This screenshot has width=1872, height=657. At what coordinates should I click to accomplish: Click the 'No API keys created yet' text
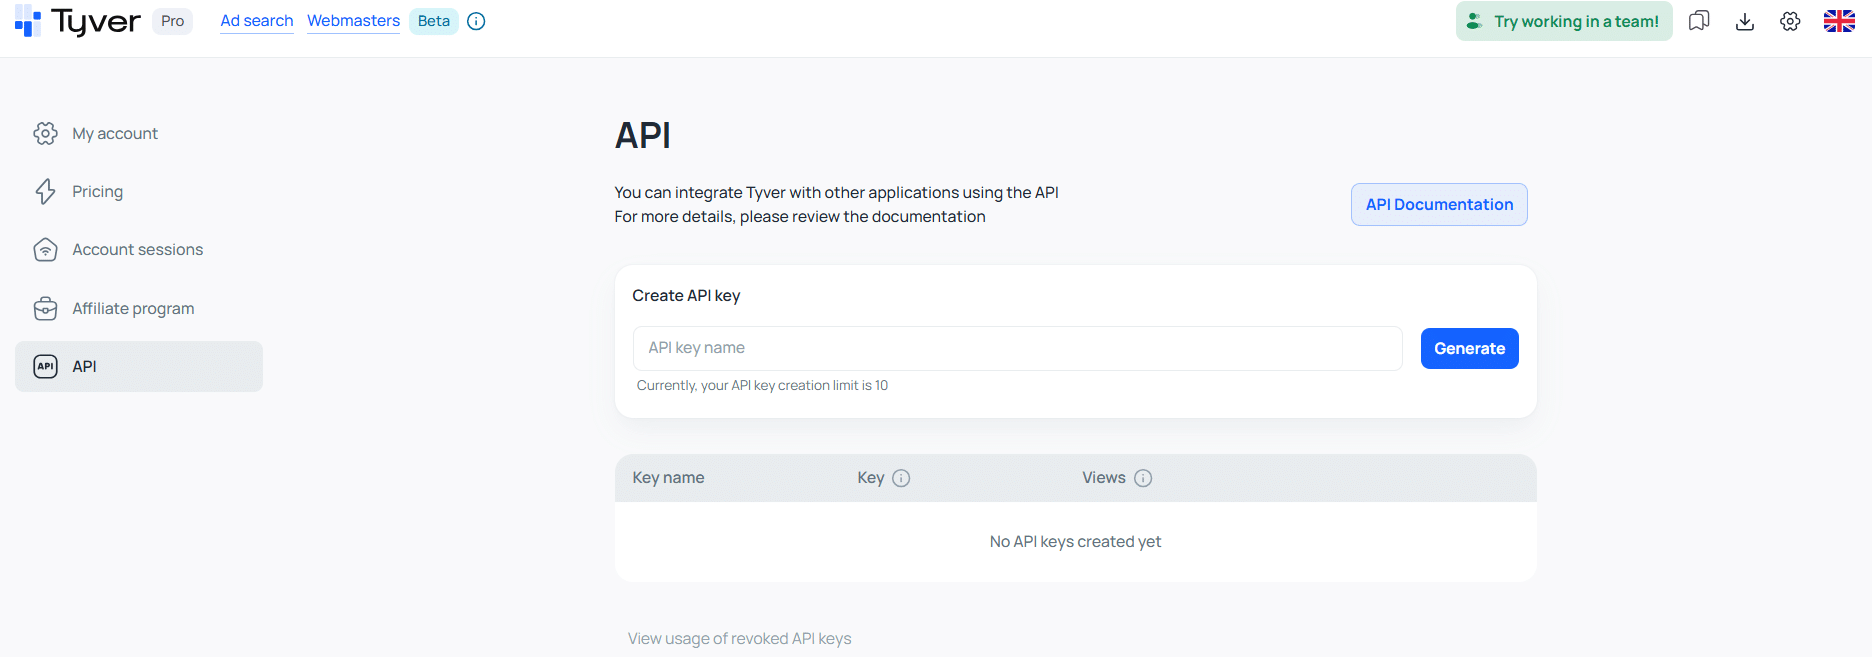coord(1075,541)
